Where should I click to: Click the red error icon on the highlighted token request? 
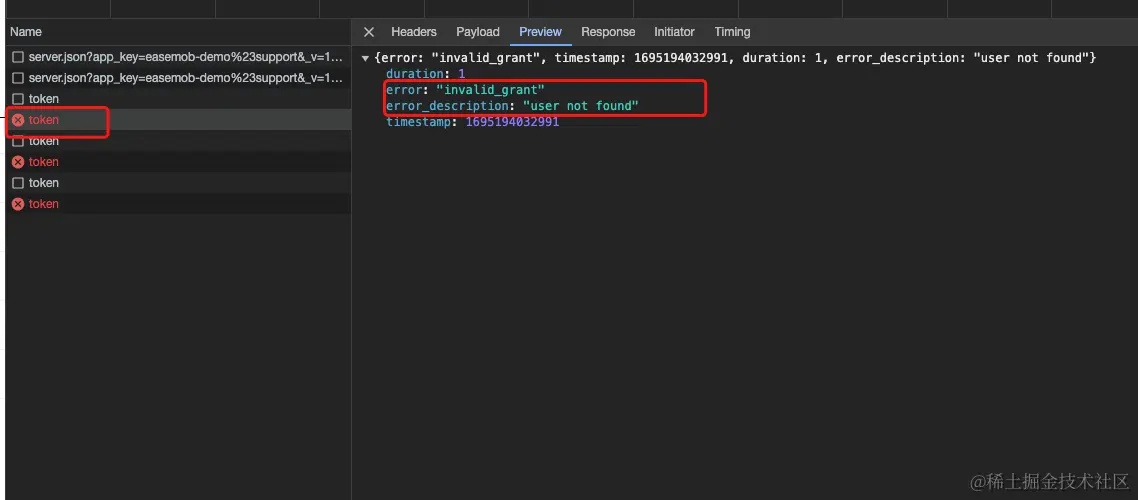(x=18, y=120)
